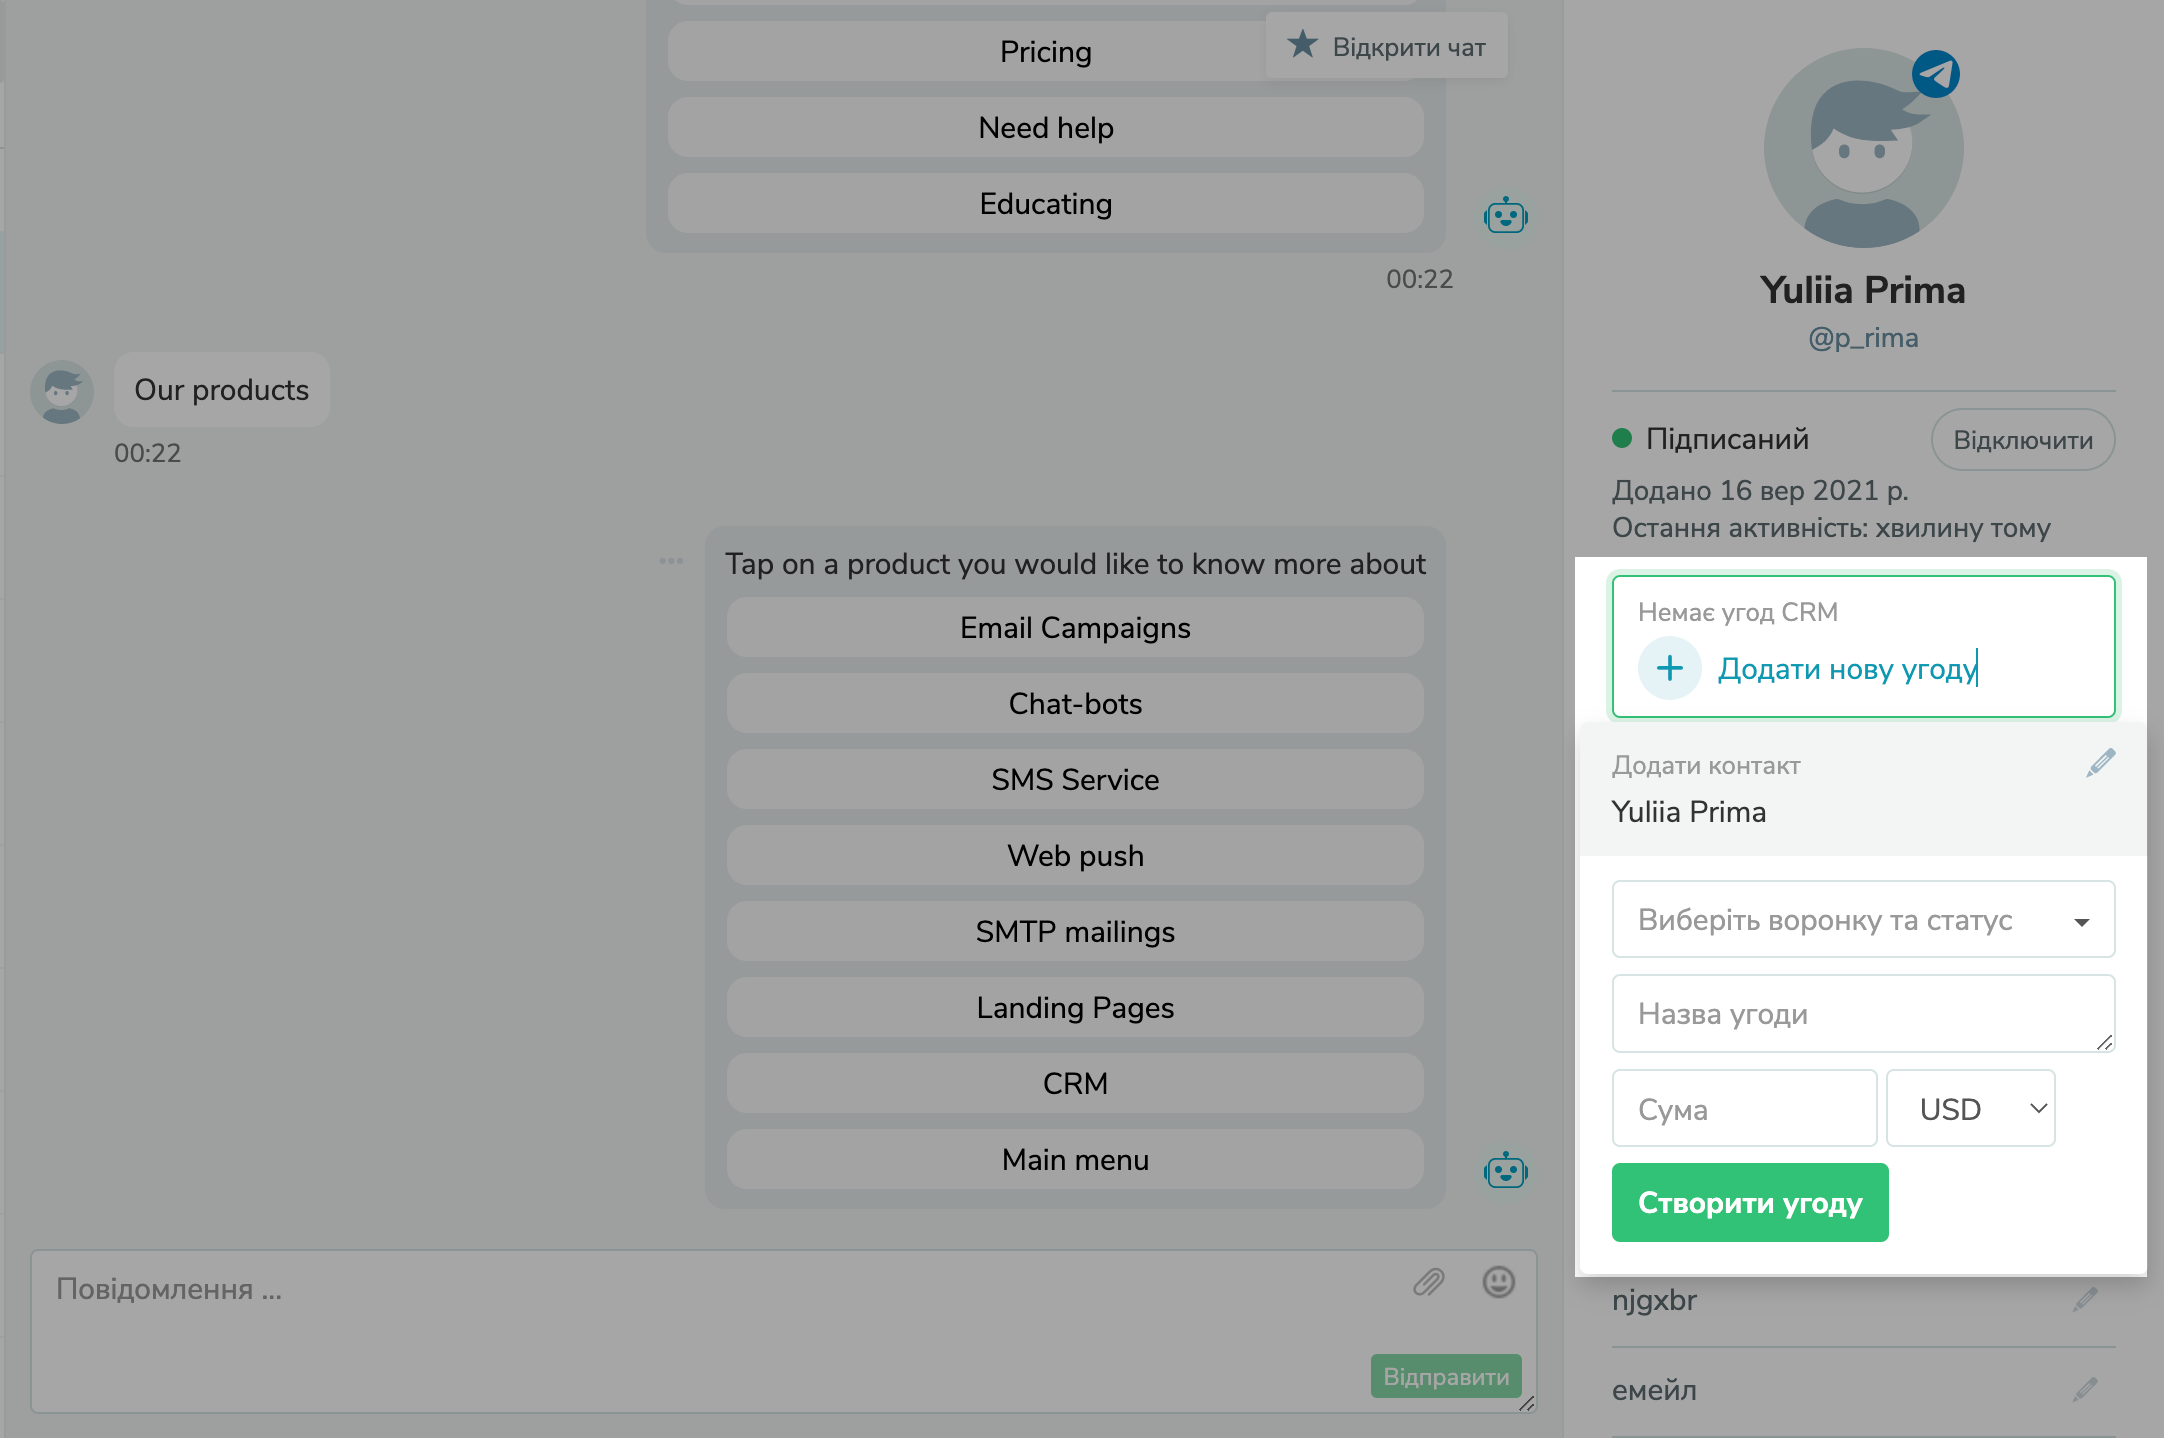Viewport: 2164px width, 1438px height.
Task: Click the Сума amount field
Action: coord(1744,1108)
